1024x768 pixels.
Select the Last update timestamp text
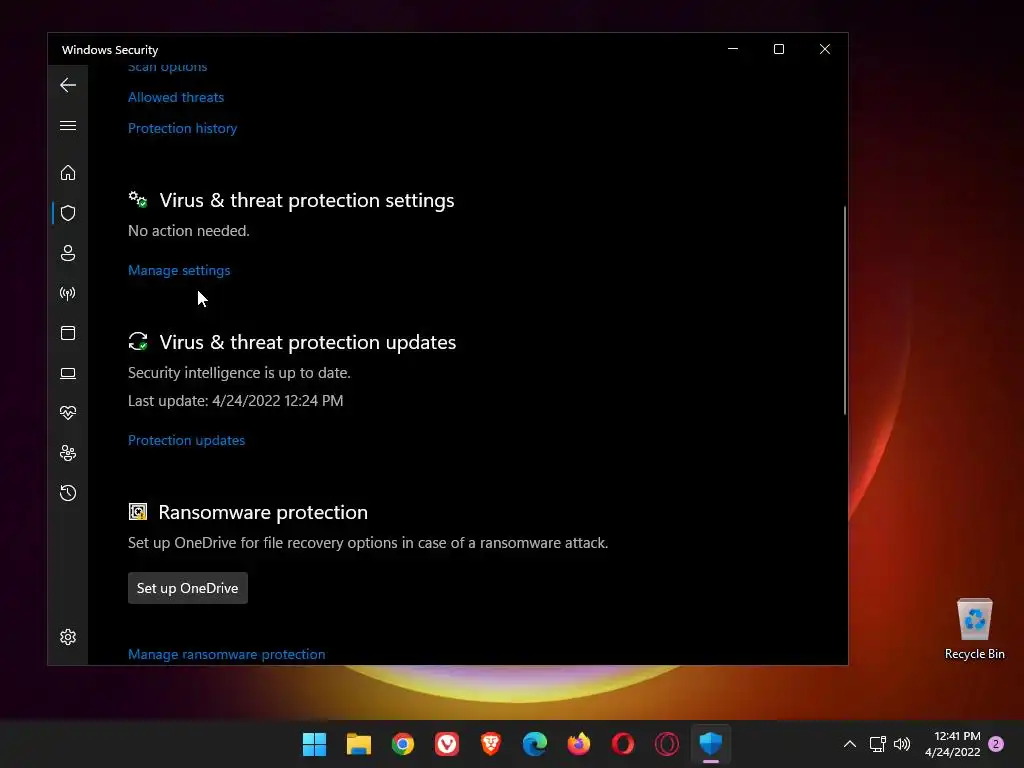pos(236,400)
